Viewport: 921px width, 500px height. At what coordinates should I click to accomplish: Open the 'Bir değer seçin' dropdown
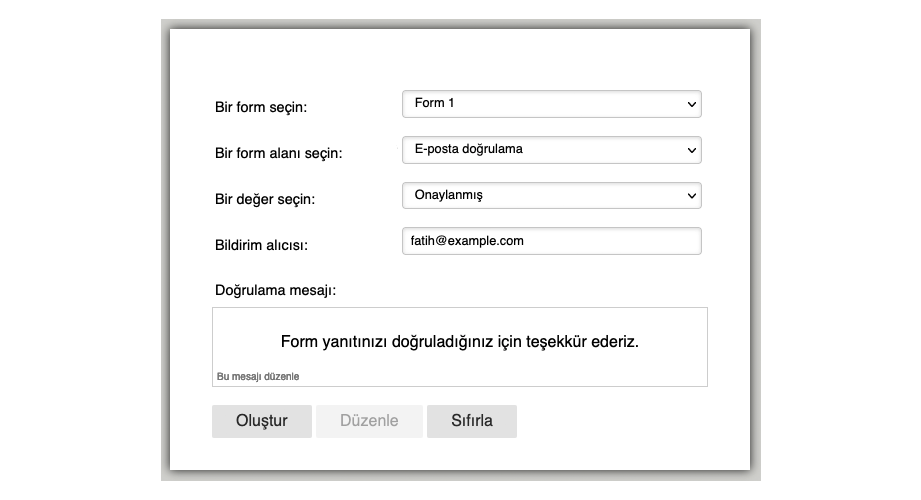pos(550,196)
